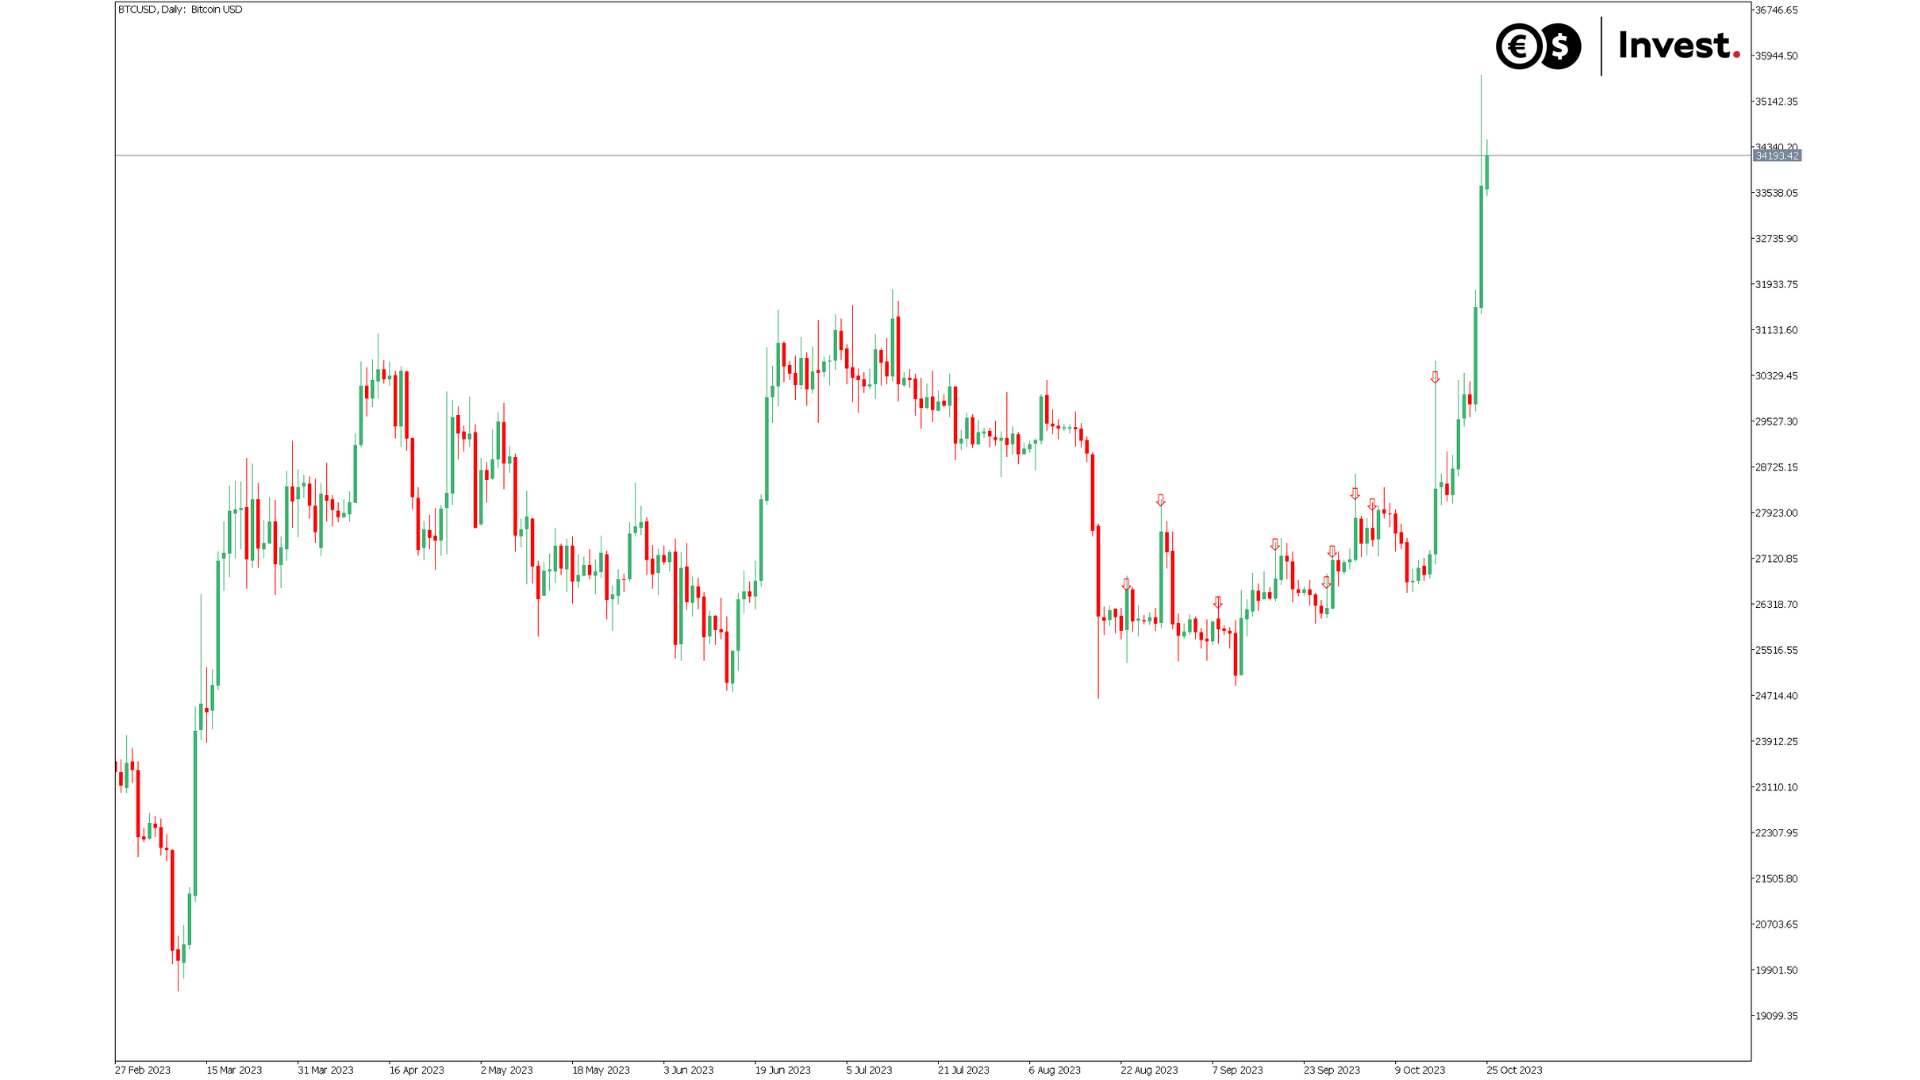
Task: Click the 20703.65 price axis label
Action: click(x=1776, y=925)
